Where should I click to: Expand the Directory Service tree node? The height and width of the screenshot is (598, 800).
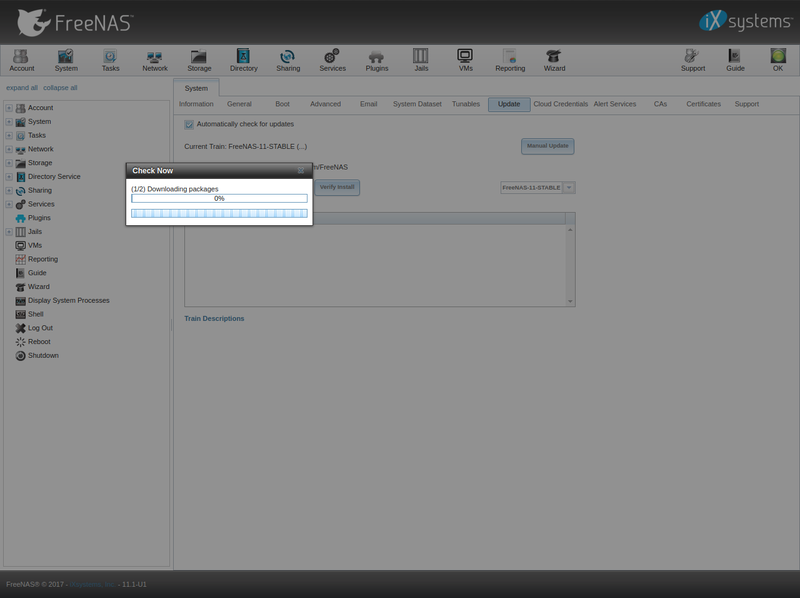point(9,177)
